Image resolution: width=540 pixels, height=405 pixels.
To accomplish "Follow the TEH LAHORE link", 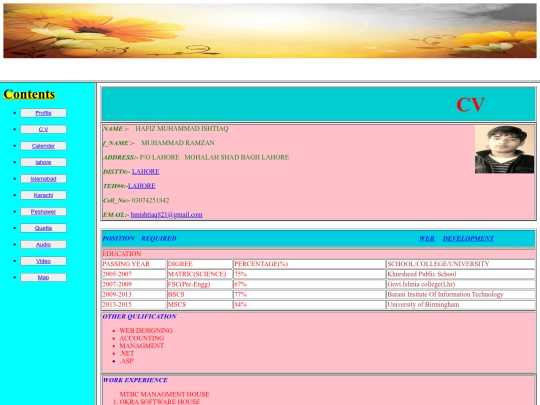I will tap(142, 186).
